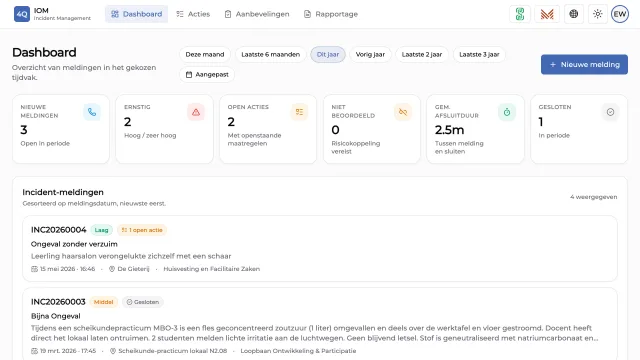Click phone icon in Nieuwe meldingen card
This screenshot has width=640, height=360.
pyautogui.click(x=92, y=112)
